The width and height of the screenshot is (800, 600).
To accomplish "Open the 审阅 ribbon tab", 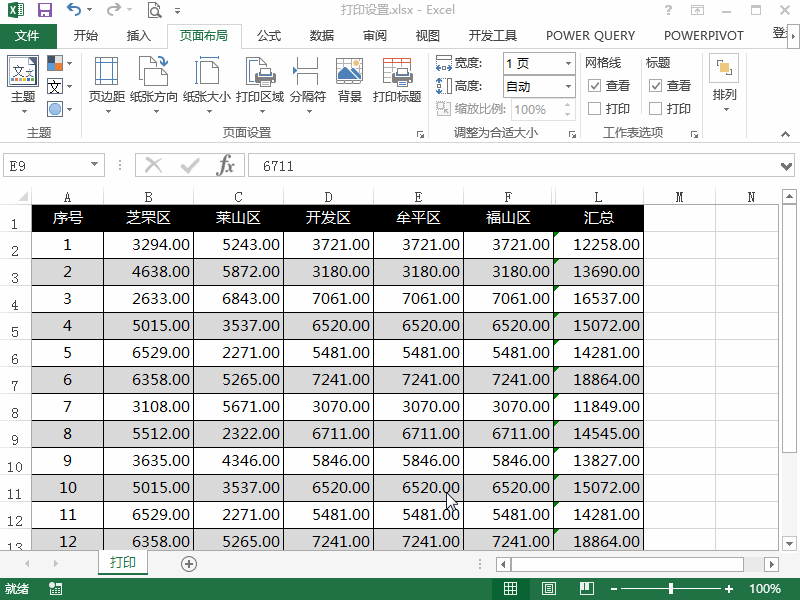I will pyautogui.click(x=374, y=35).
